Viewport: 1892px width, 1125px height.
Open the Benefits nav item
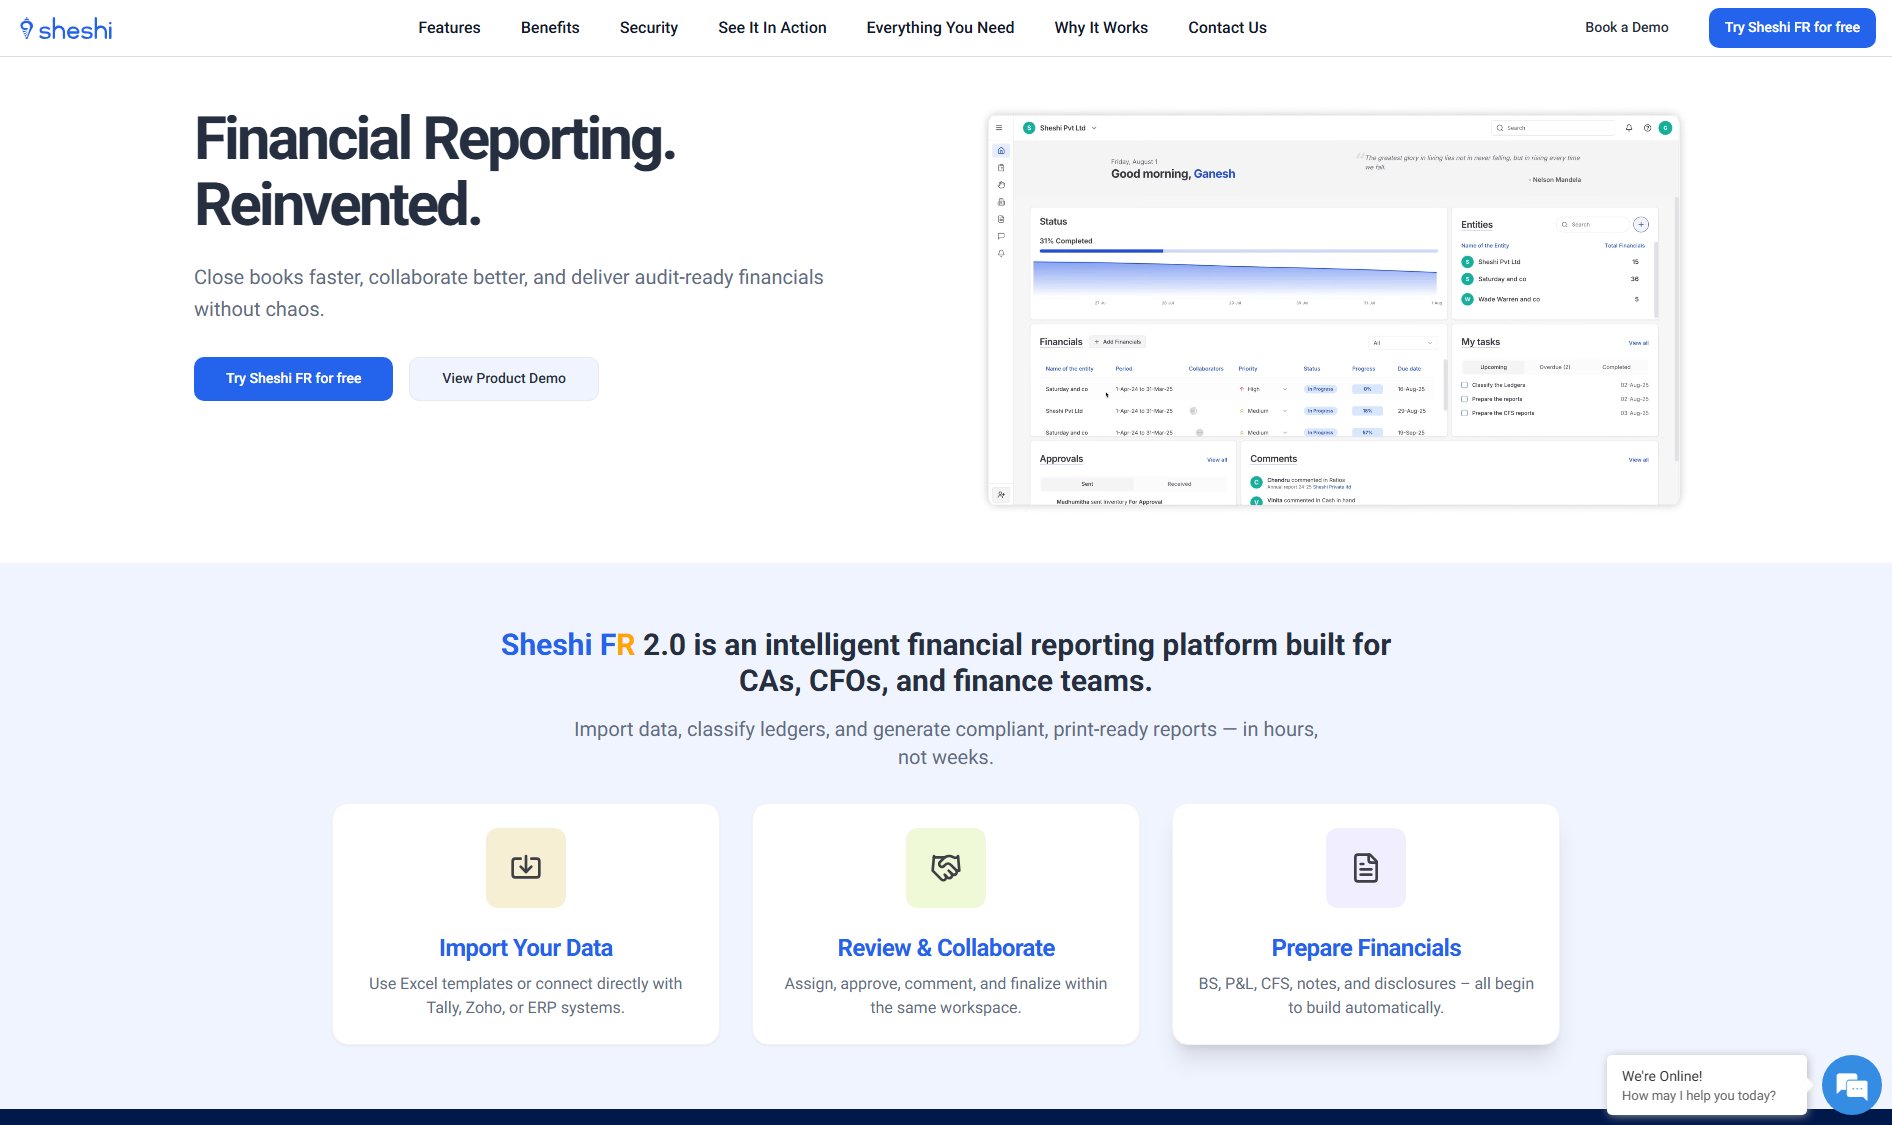coord(550,28)
